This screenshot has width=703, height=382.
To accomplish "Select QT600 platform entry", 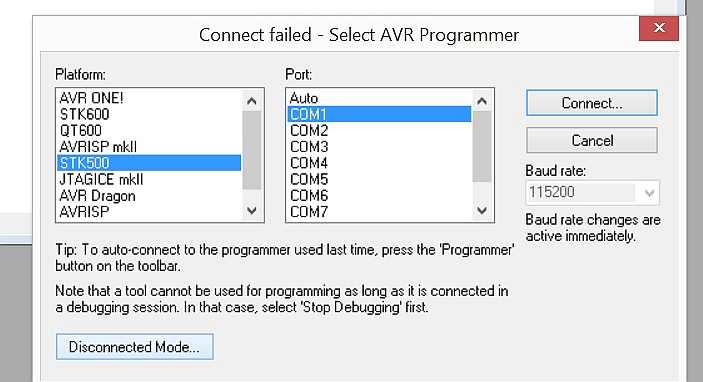I will point(149,130).
